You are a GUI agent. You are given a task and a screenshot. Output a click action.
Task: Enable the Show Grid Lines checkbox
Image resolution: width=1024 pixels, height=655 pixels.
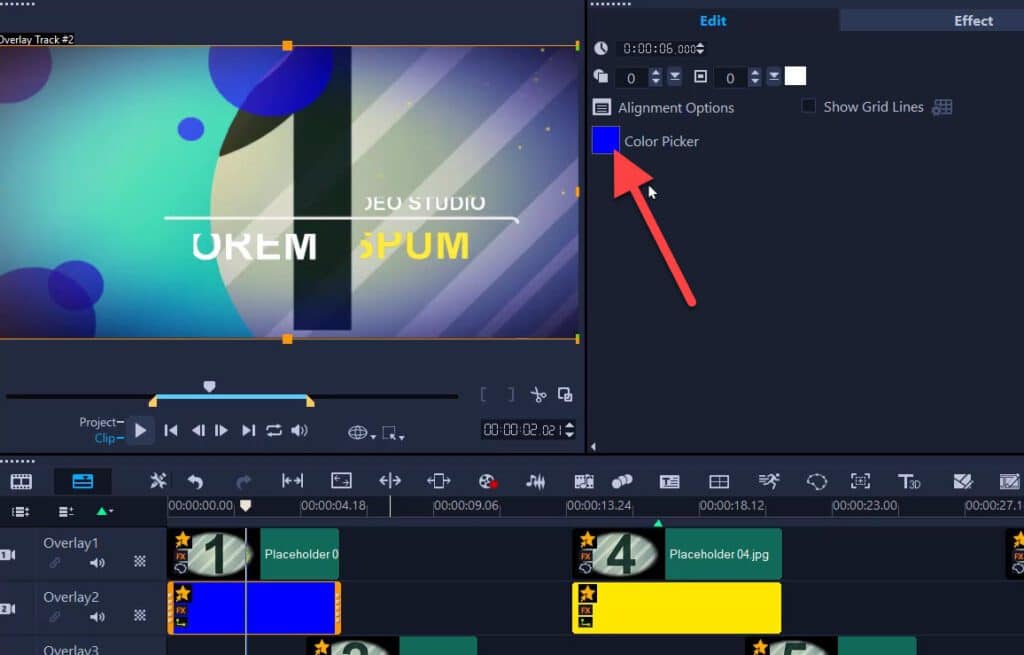click(x=809, y=107)
